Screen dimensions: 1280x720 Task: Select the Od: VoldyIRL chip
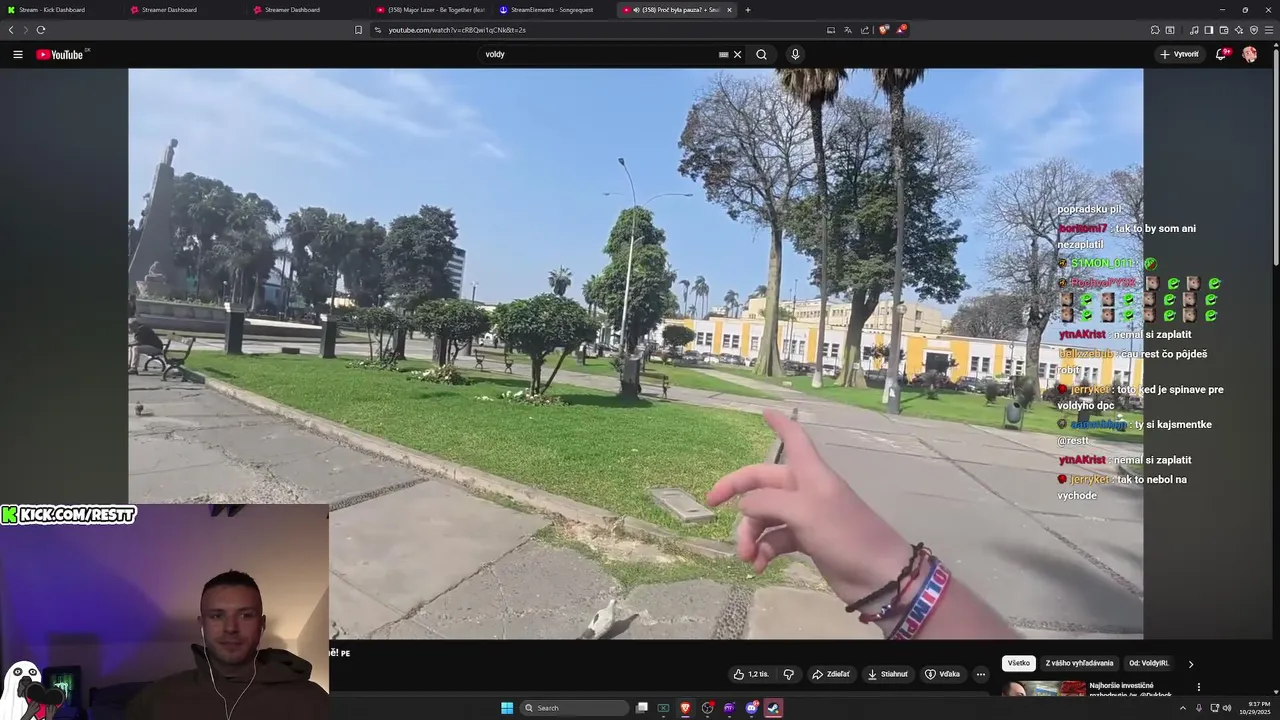coord(1149,663)
